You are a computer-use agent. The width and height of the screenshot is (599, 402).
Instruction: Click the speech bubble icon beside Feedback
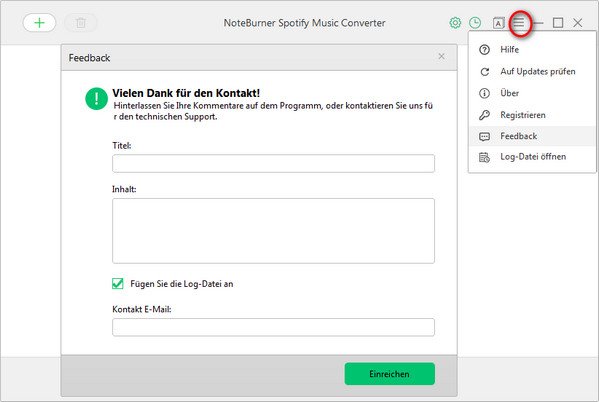point(484,136)
